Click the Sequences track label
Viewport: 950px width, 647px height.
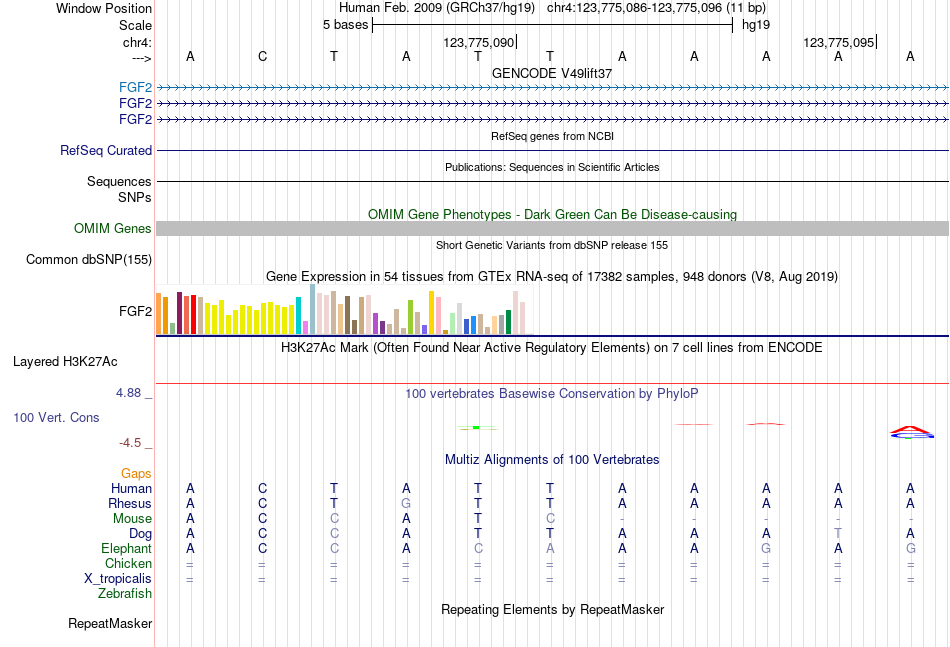click(x=119, y=181)
